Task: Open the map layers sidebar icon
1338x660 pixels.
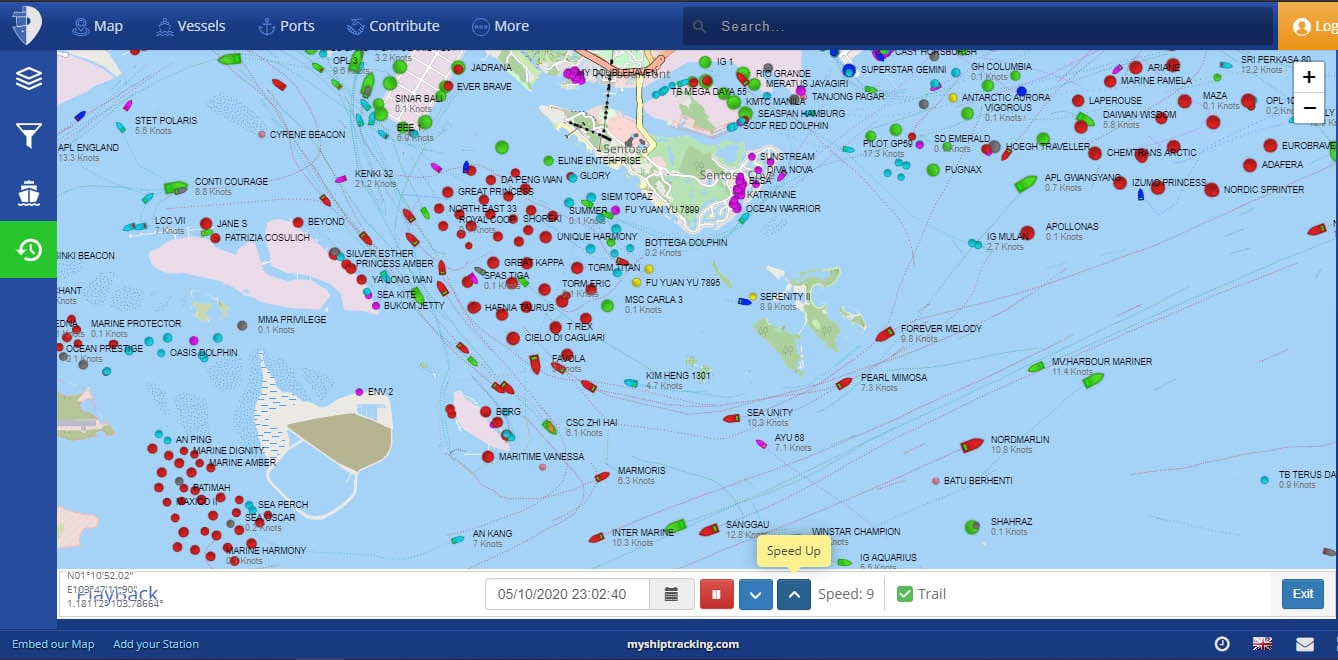Action: 28,79
